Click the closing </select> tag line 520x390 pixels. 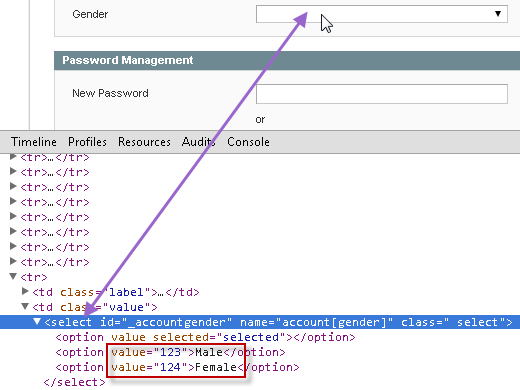pyautogui.click(x=74, y=382)
